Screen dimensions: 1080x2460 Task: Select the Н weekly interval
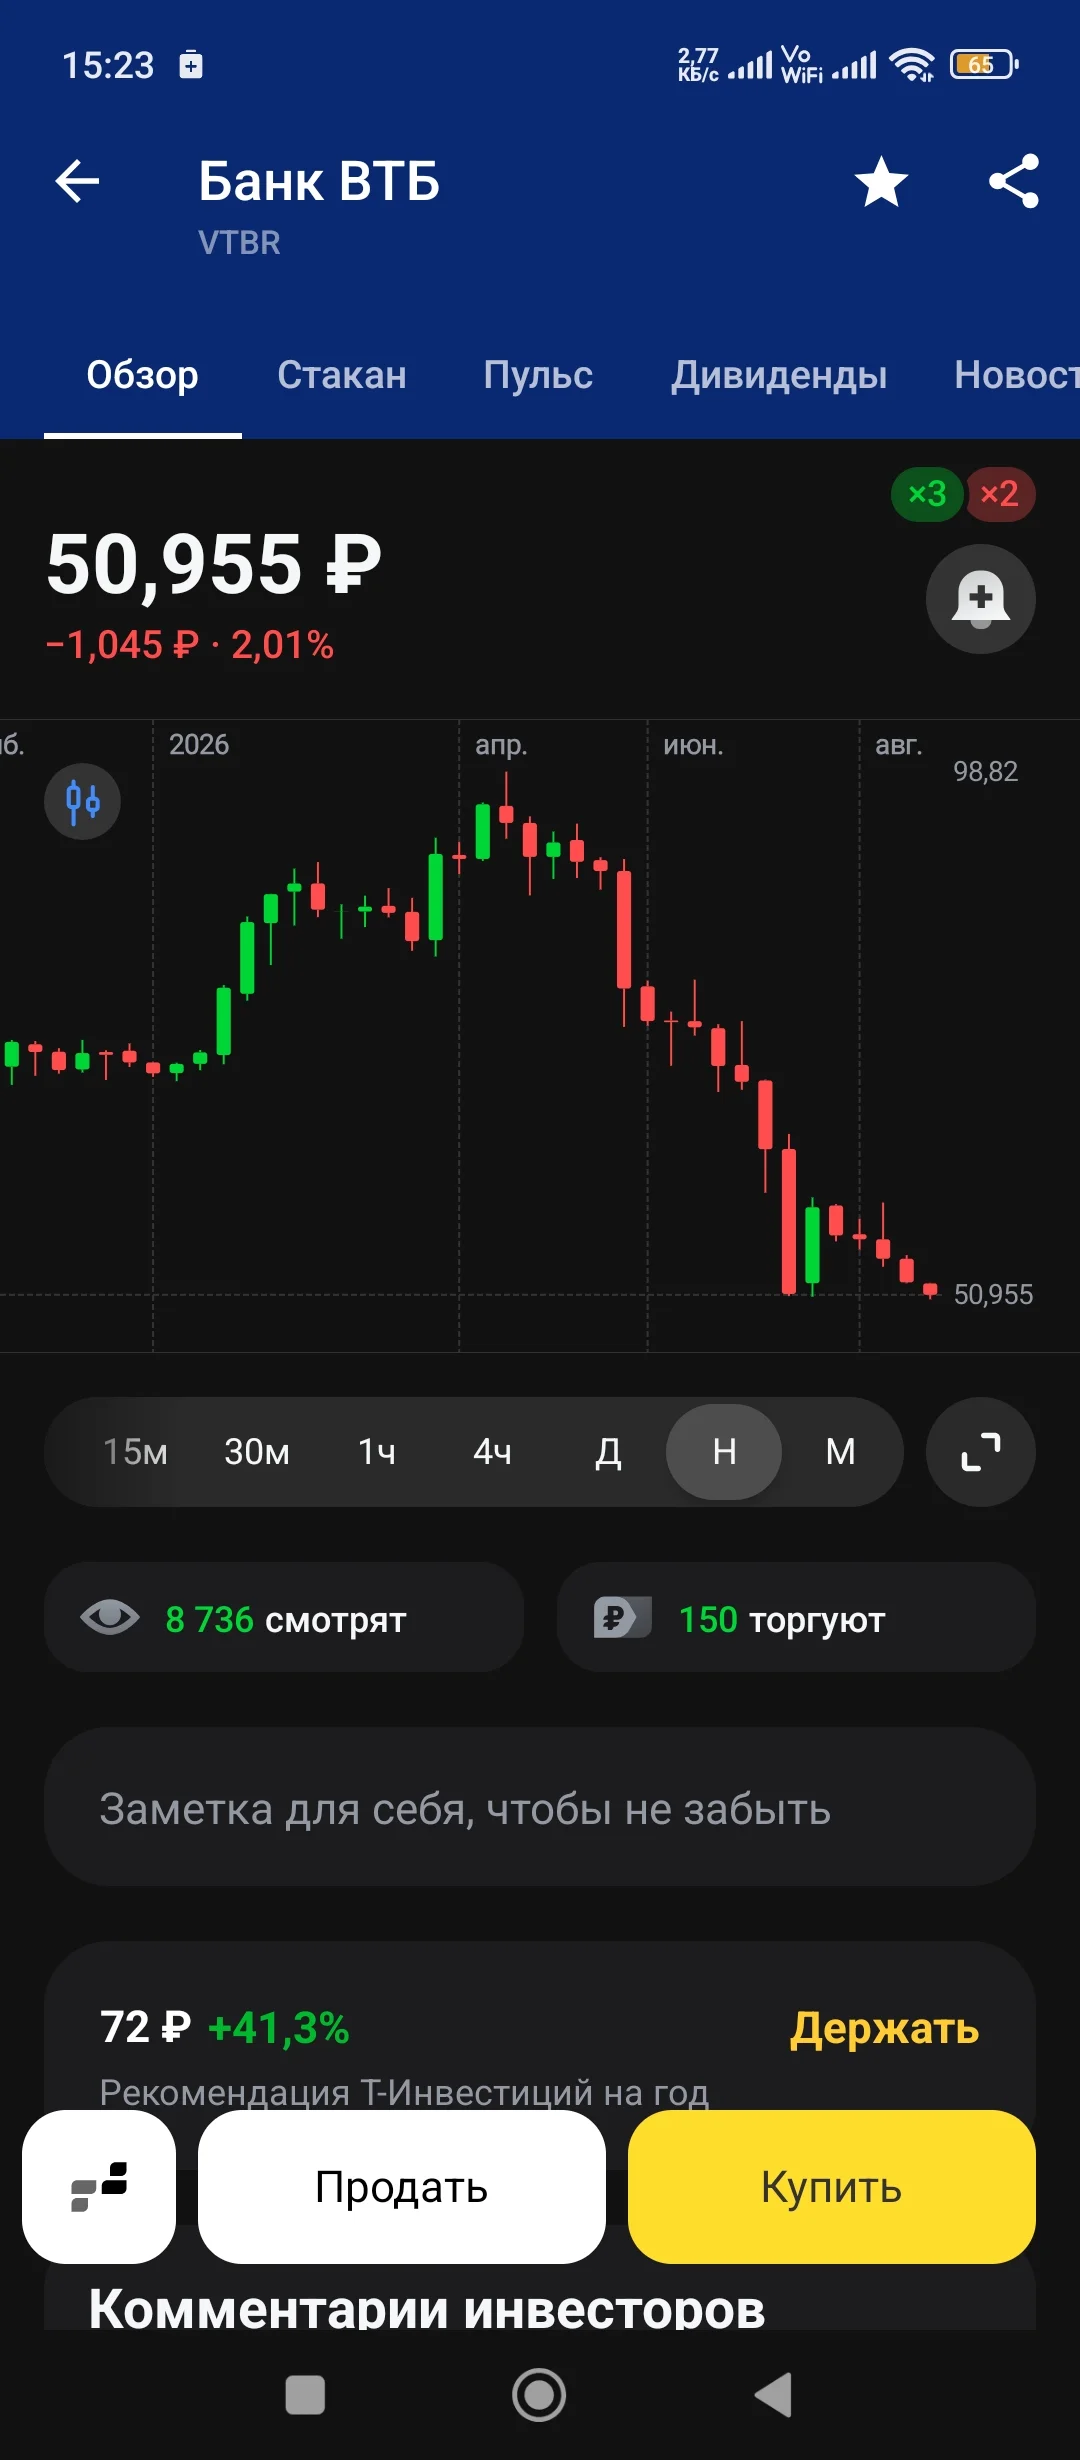click(x=724, y=1452)
